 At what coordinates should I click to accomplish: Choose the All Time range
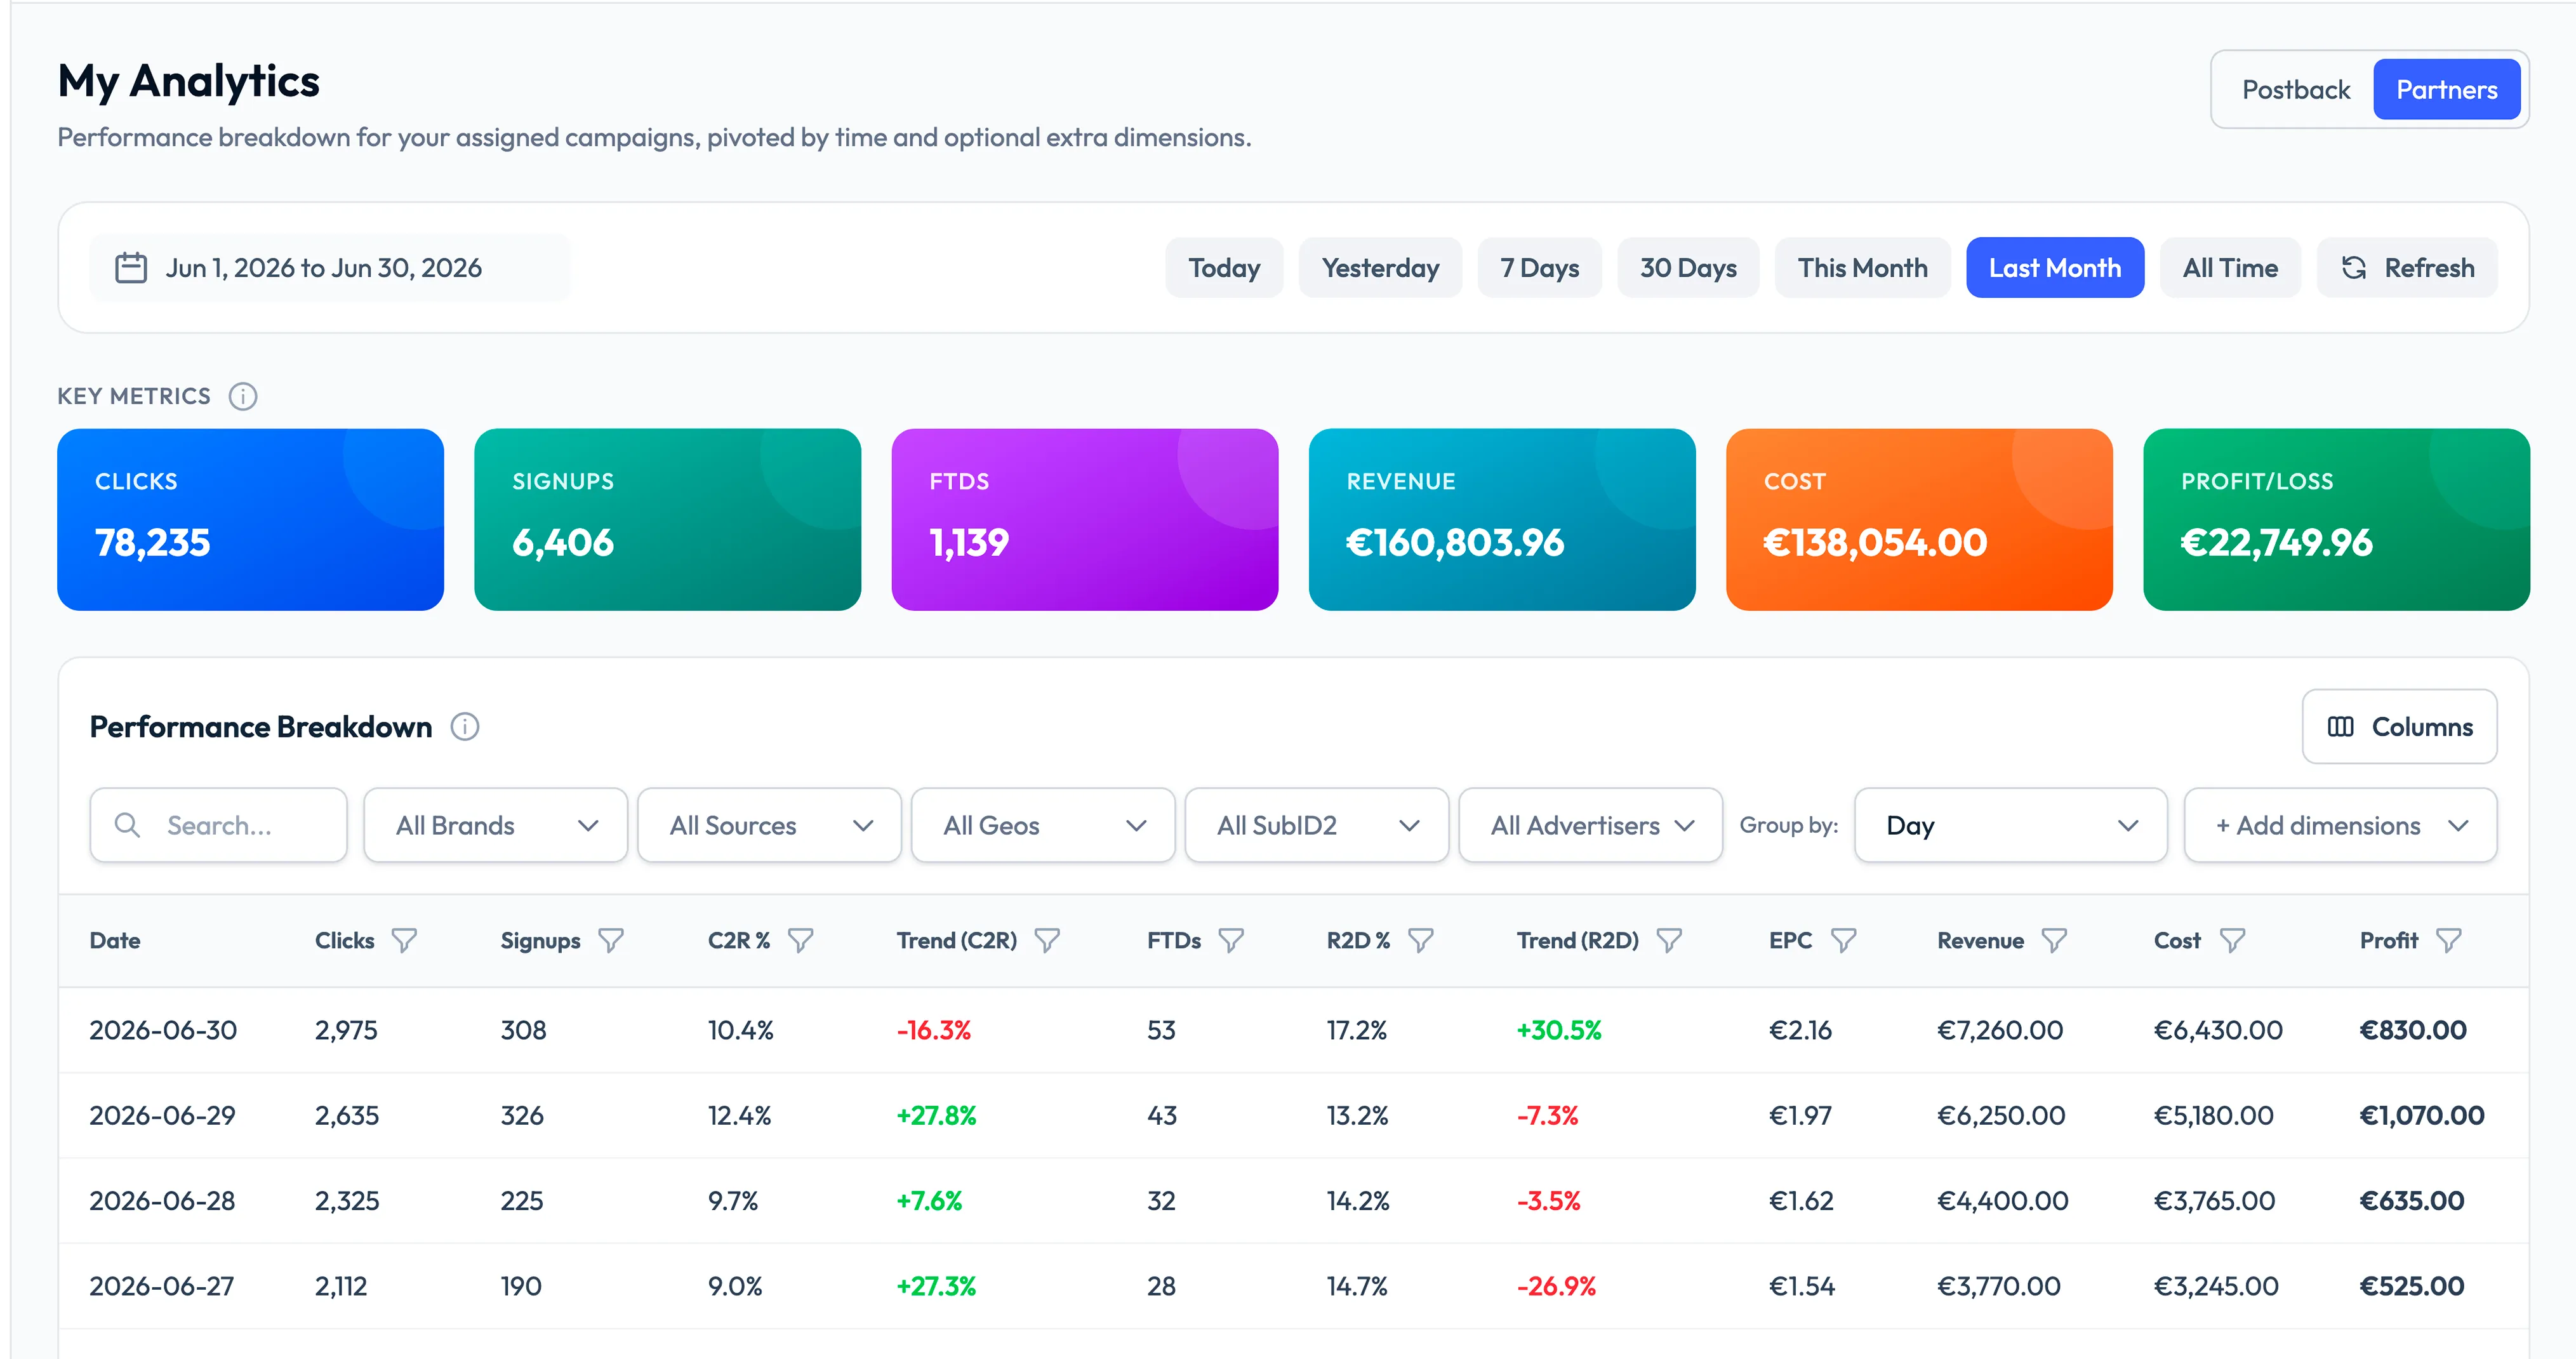(2230, 268)
